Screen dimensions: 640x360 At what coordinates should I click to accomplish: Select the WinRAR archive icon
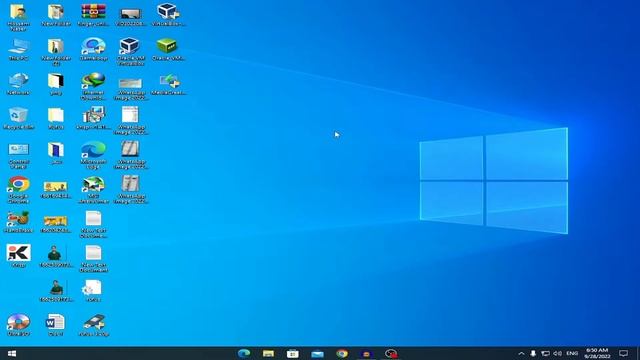tap(93, 15)
